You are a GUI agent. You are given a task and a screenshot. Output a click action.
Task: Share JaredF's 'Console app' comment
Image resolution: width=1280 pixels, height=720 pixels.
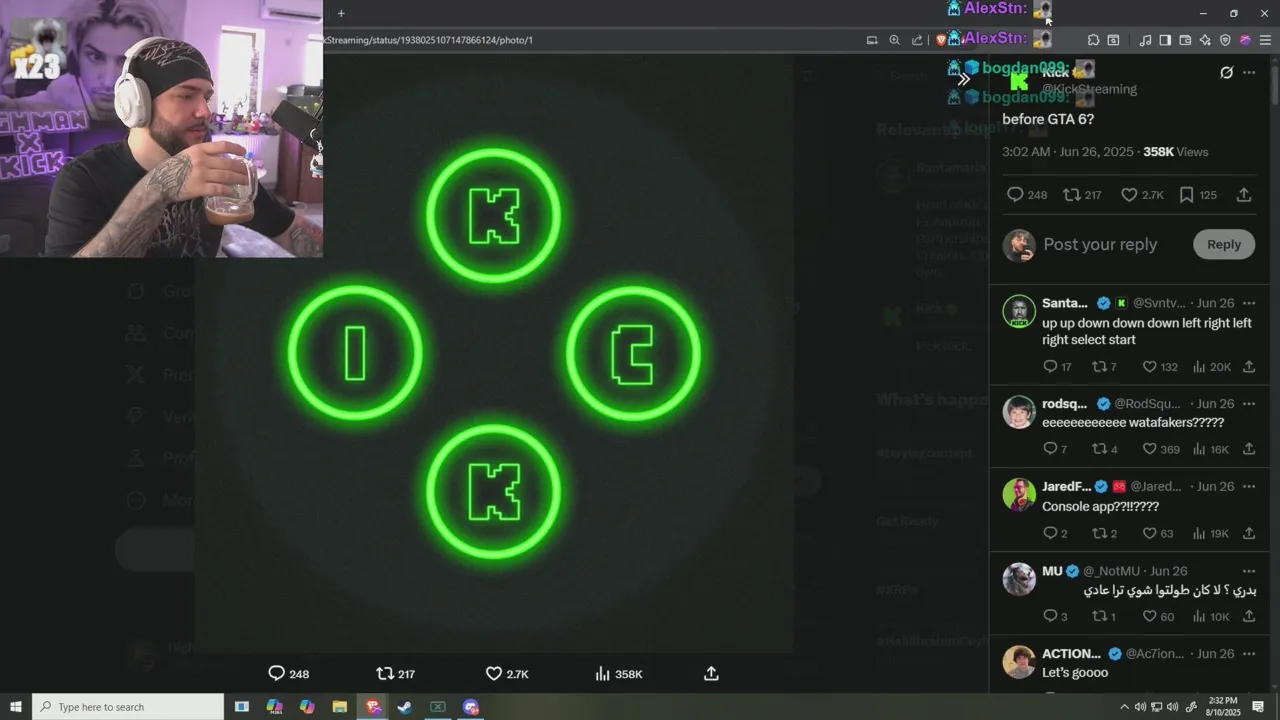[1249, 534]
